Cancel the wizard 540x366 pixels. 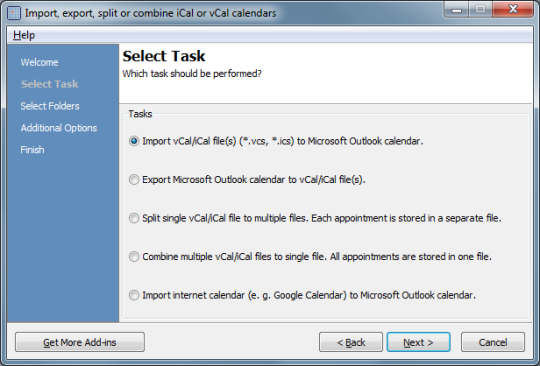click(493, 342)
